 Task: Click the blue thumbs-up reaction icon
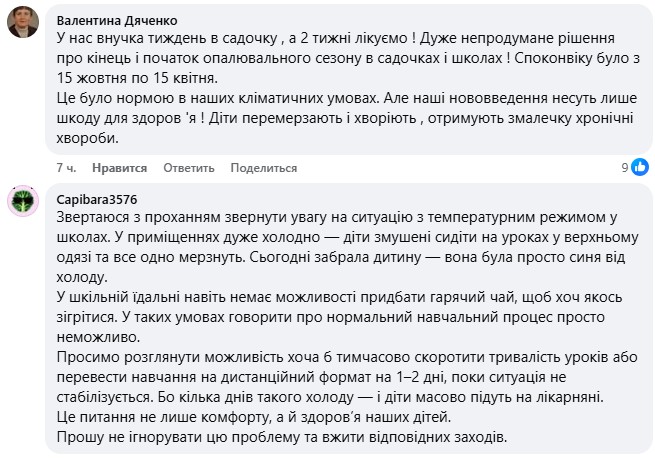(x=640, y=167)
